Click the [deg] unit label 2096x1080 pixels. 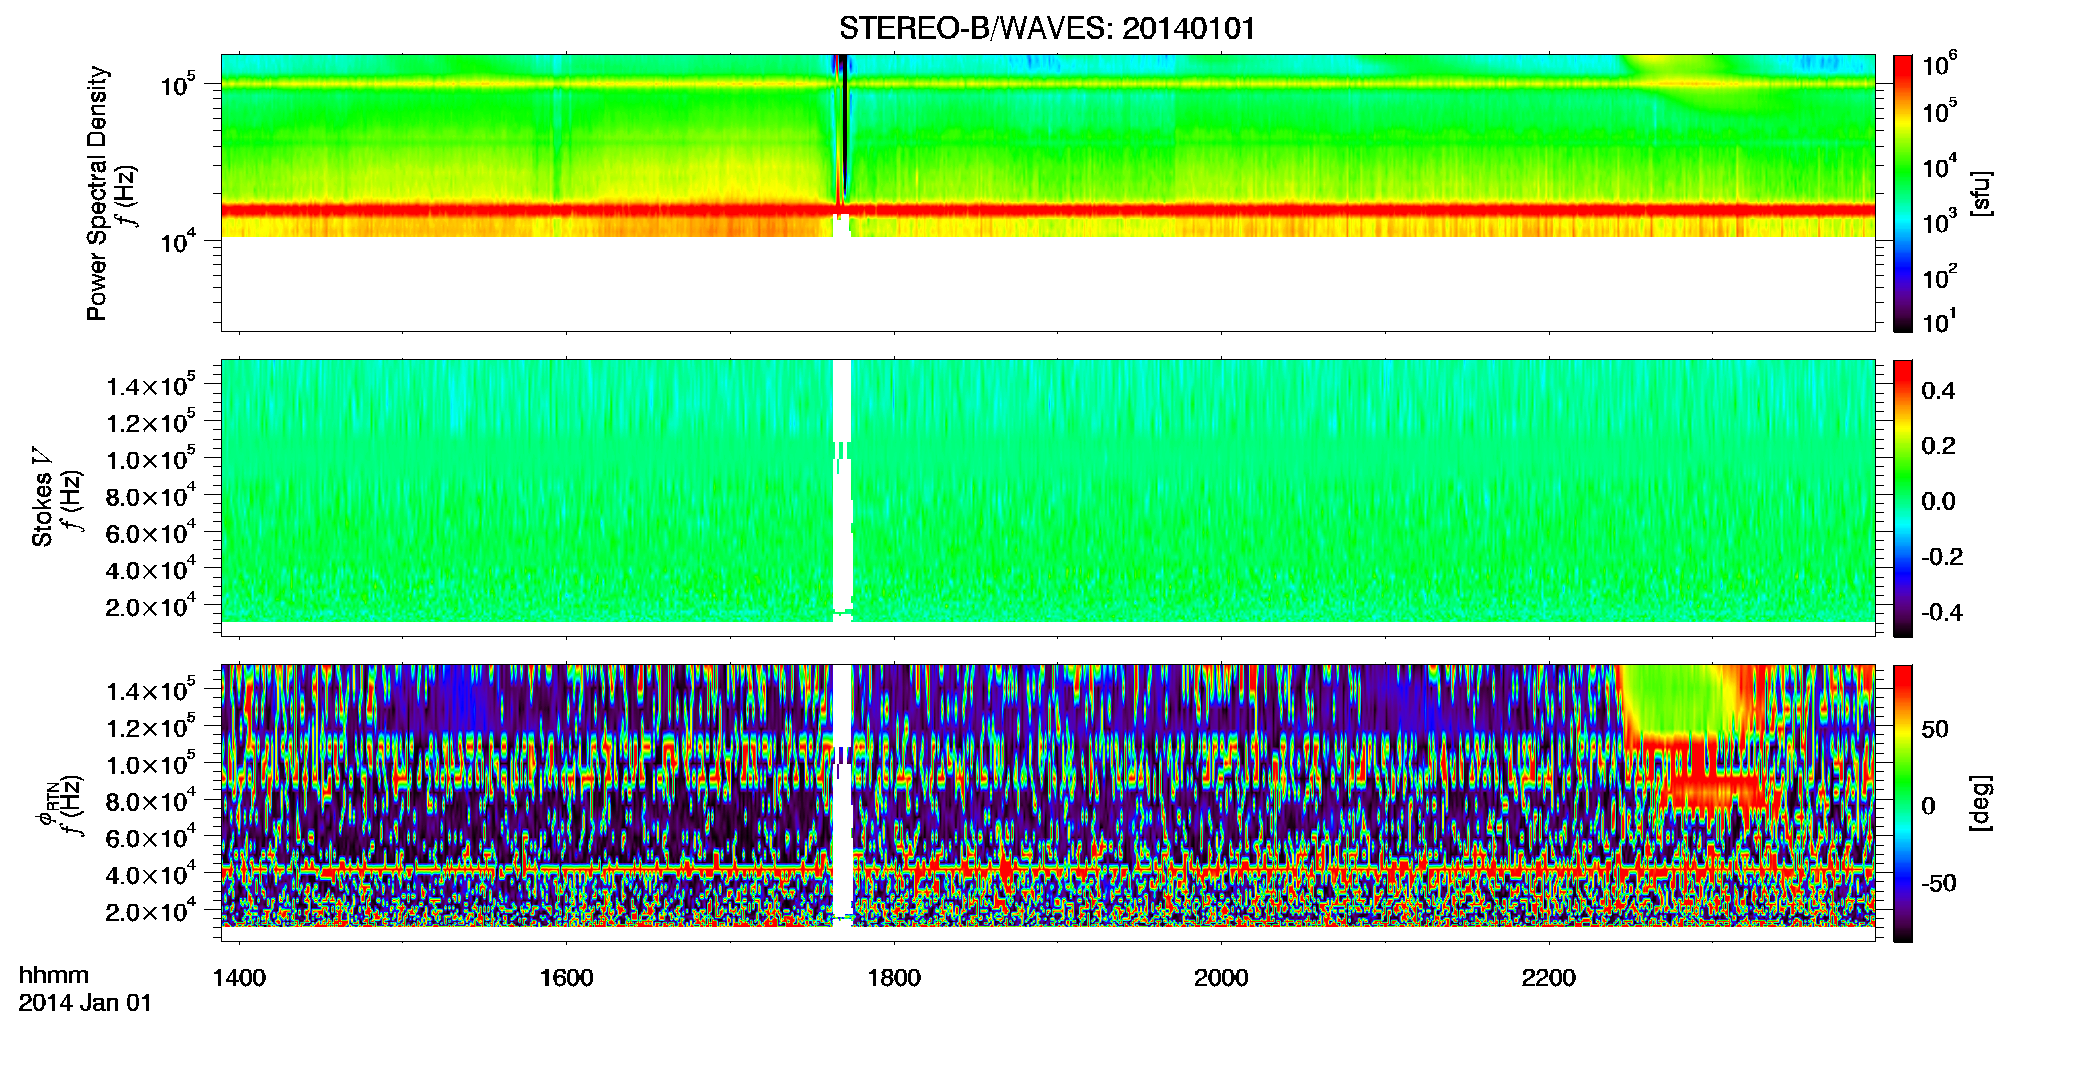[1981, 803]
